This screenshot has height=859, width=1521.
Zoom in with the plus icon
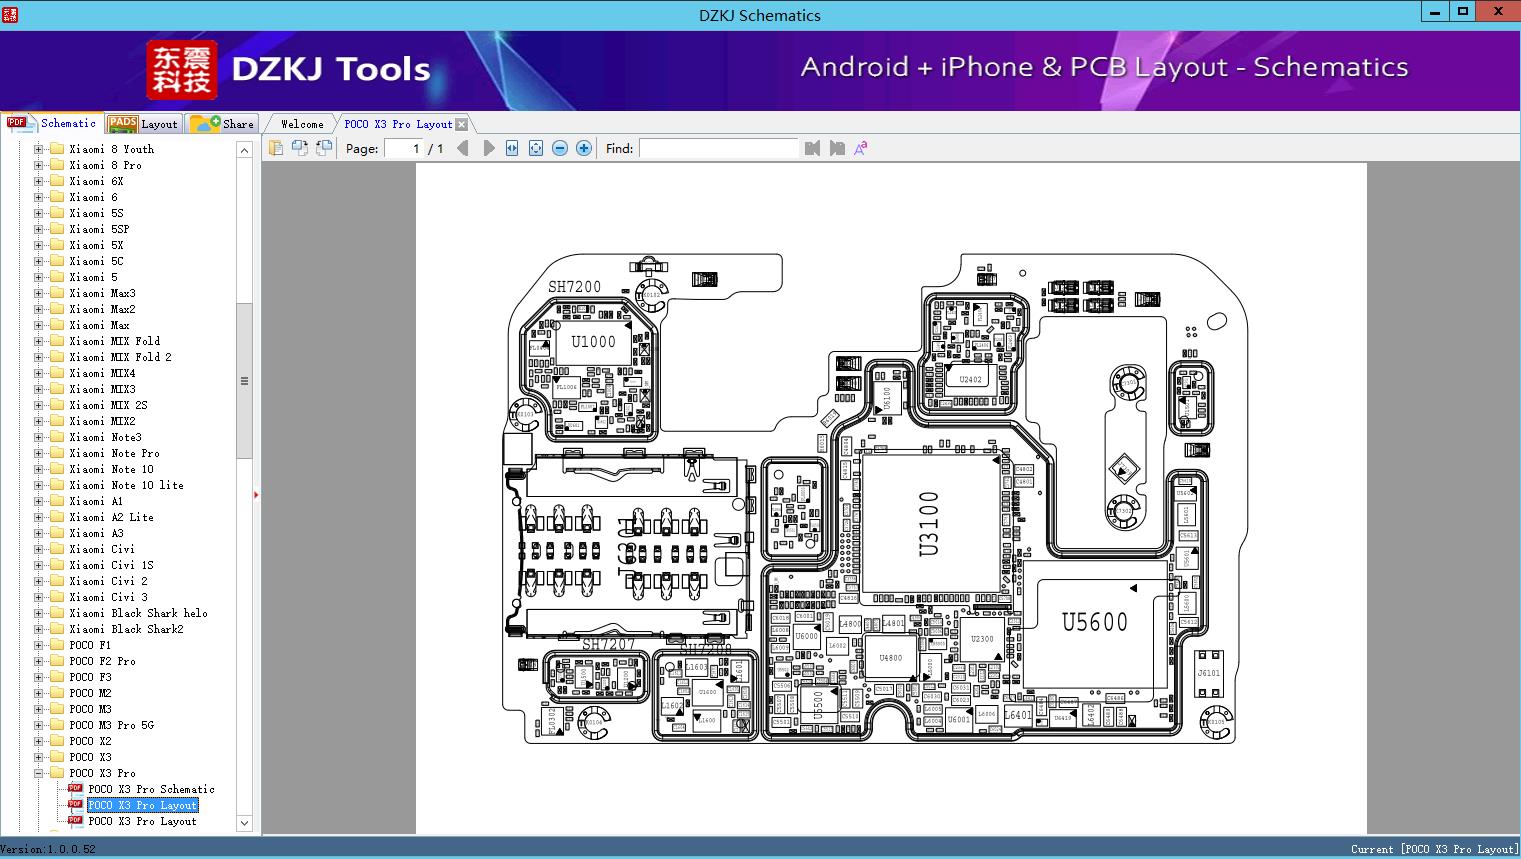tap(584, 148)
